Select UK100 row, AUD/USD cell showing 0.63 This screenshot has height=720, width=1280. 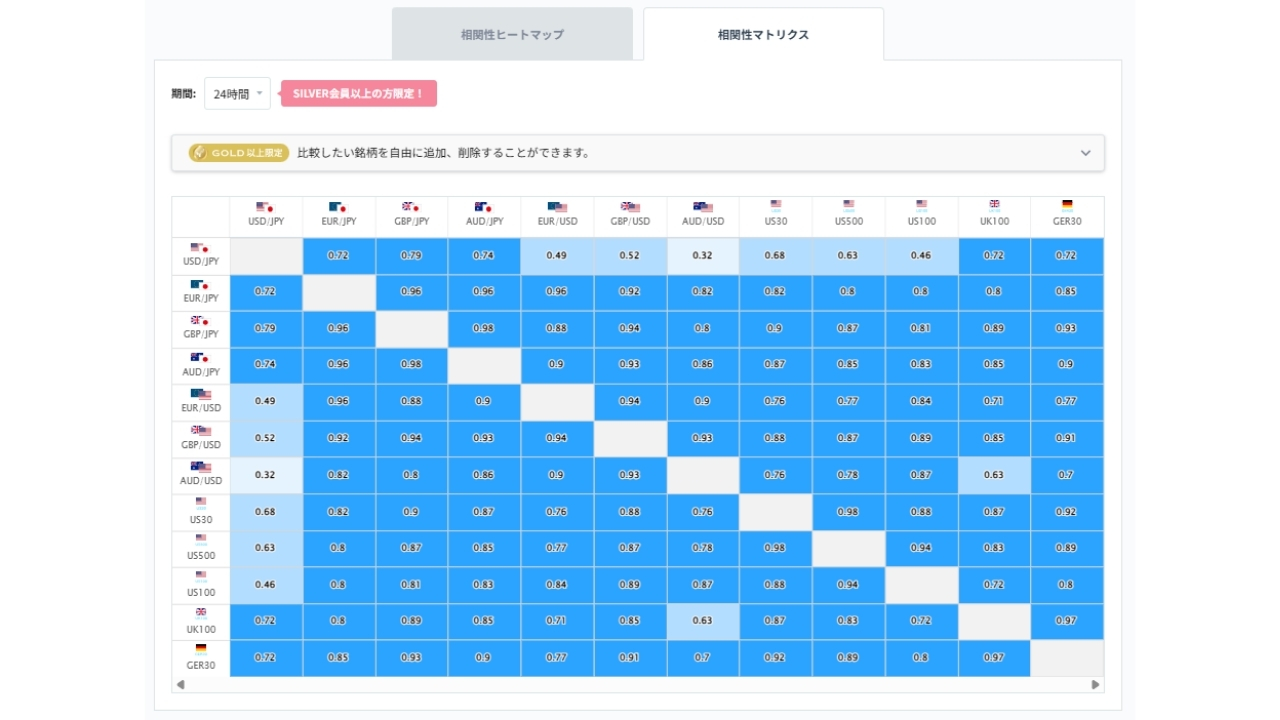tap(703, 621)
